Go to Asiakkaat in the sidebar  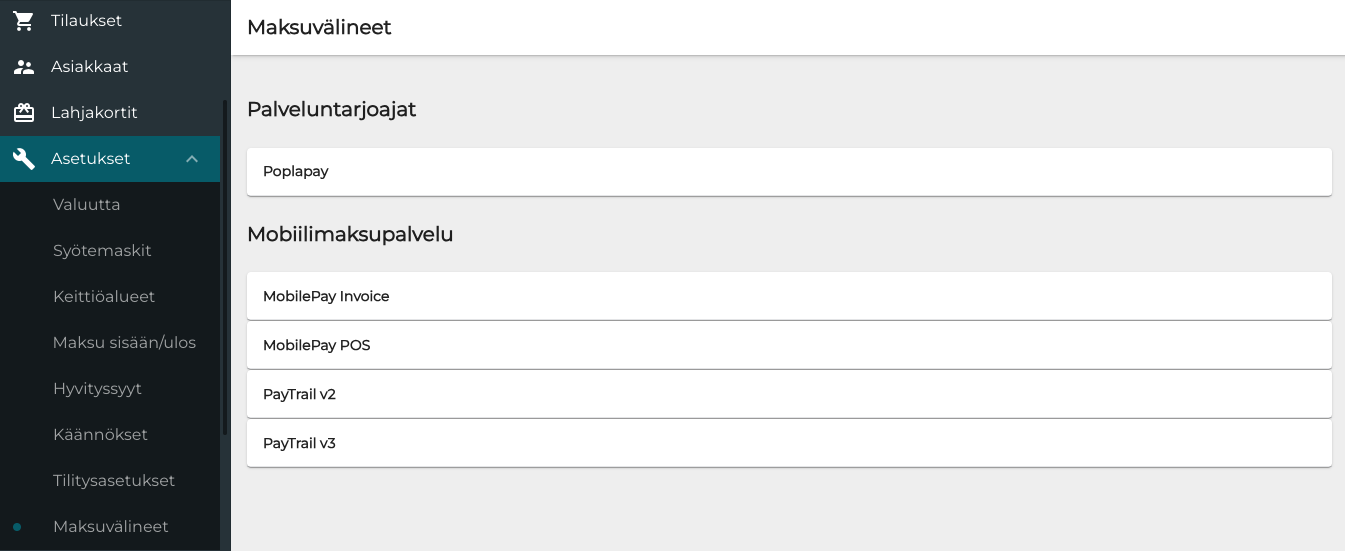pyautogui.click(x=89, y=67)
